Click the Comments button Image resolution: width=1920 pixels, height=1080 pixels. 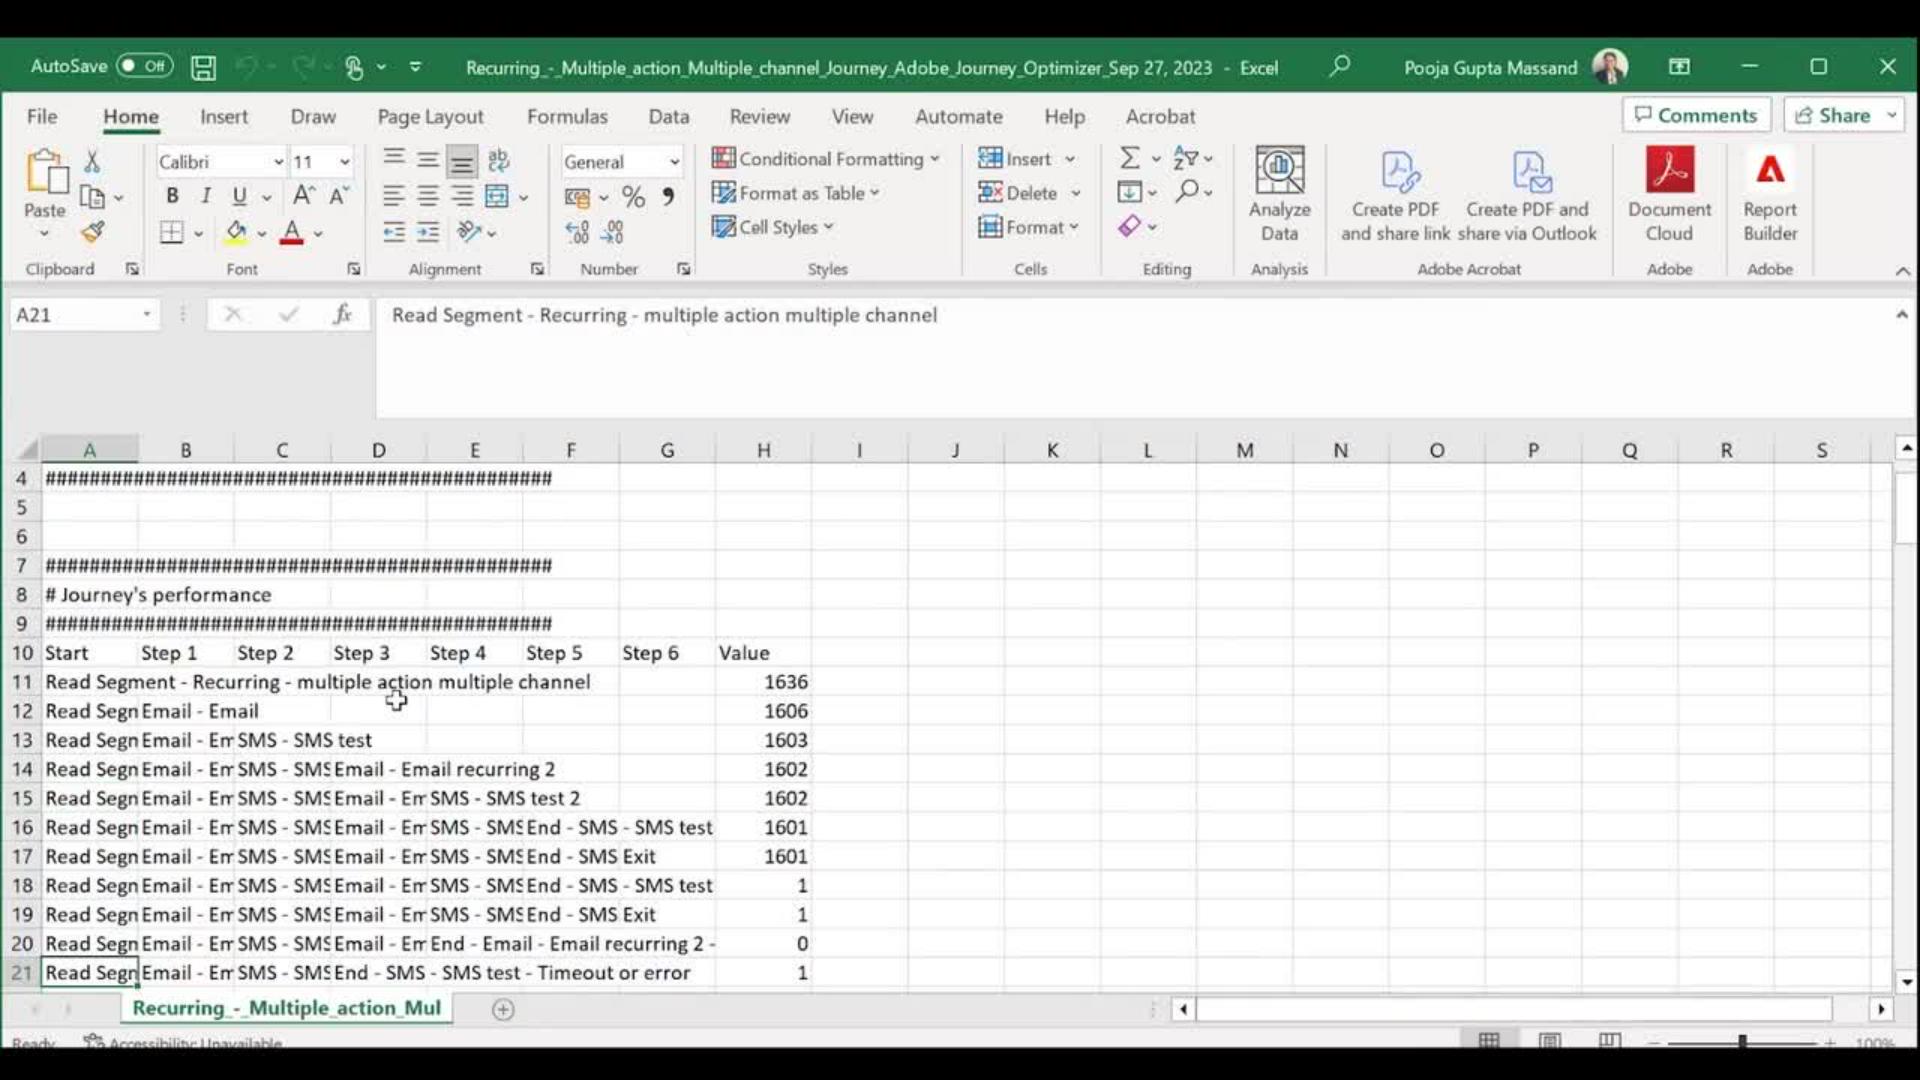click(1696, 114)
